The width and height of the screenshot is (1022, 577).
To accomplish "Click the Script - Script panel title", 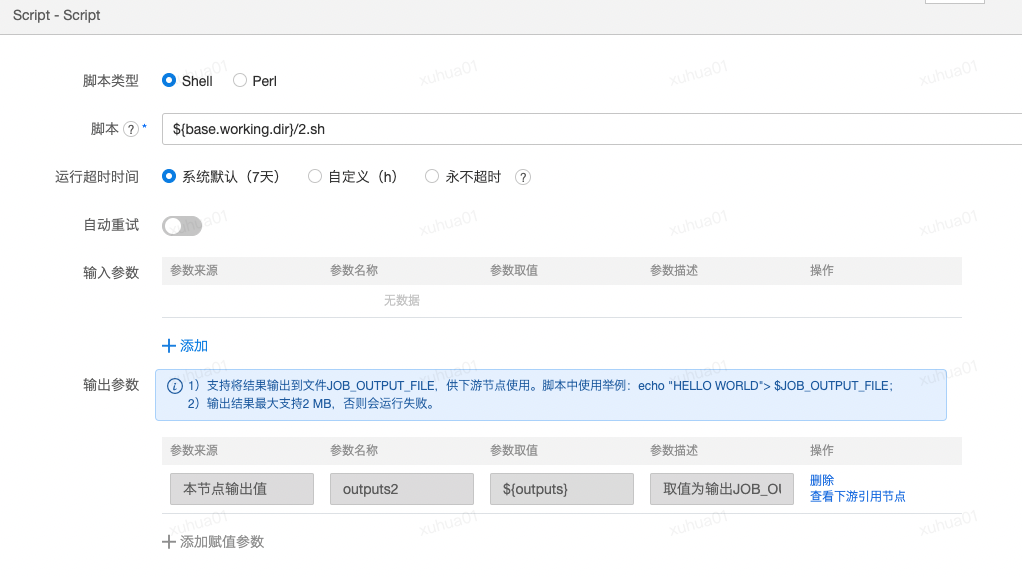I will tap(56, 16).
